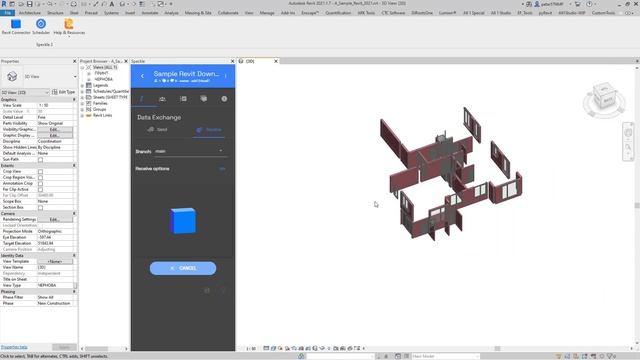This screenshot has width=640, height=360.
Task: Switch to the pyRevit ribbon tab
Action: (x=545, y=13)
